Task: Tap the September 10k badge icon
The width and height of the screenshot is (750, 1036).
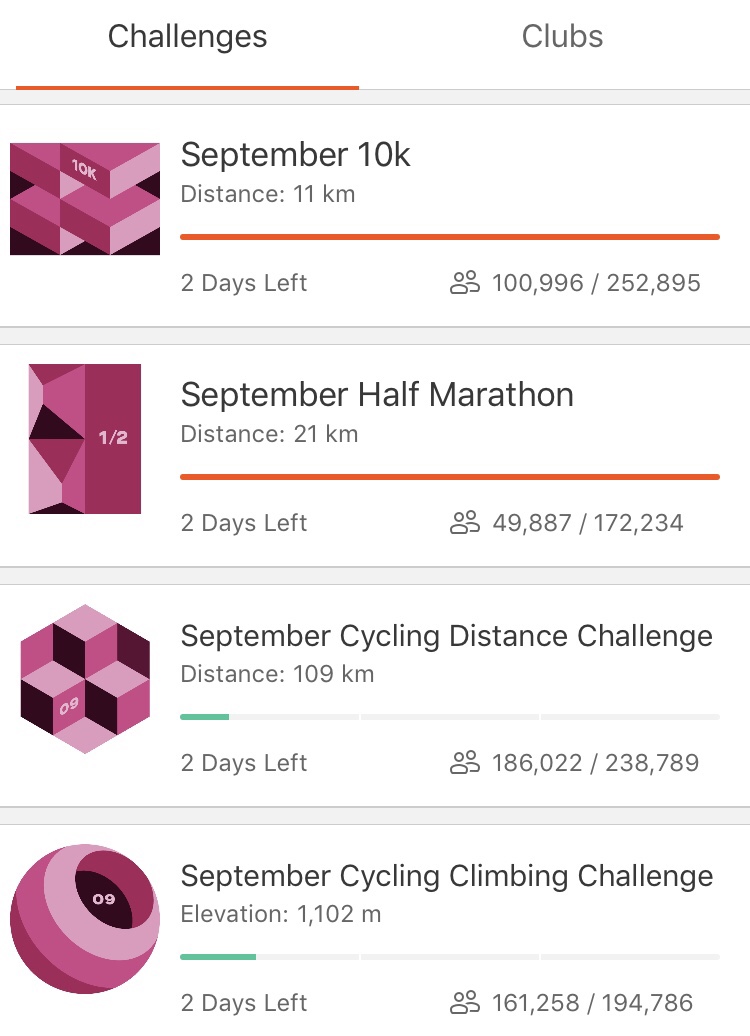Action: [85, 198]
